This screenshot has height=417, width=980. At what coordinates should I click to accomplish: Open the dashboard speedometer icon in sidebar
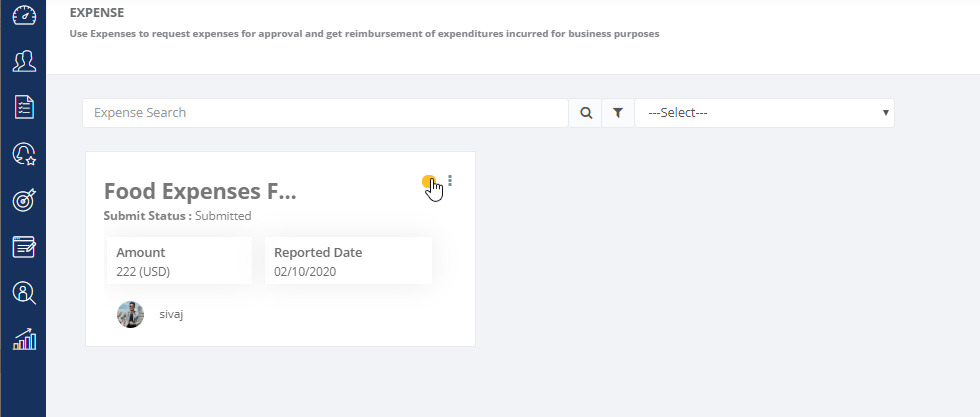click(23, 16)
